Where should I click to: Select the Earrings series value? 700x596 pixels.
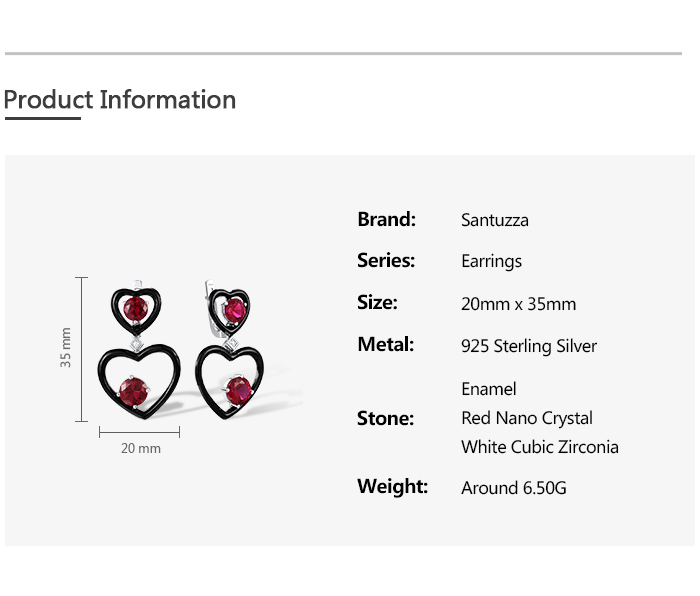pyautogui.click(x=491, y=262)
